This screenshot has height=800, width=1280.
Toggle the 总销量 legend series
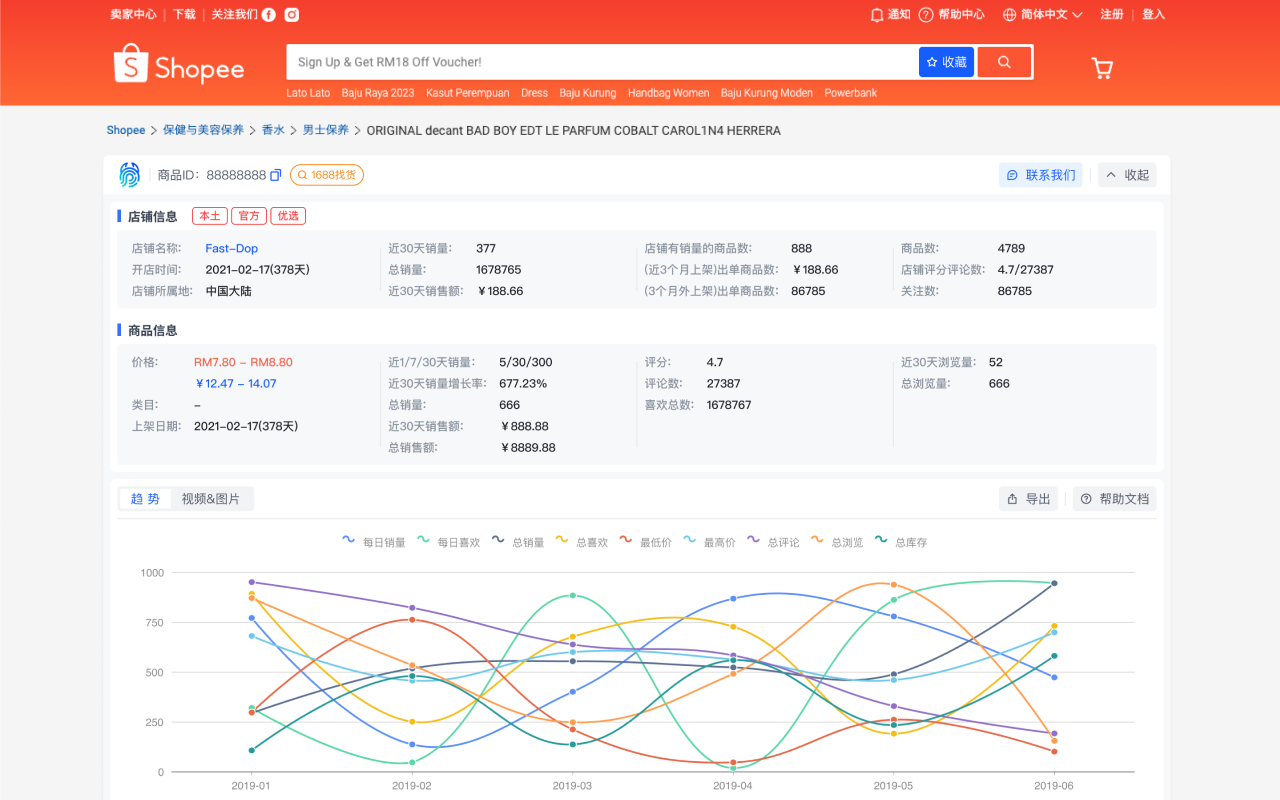click(x=518, y=542)
